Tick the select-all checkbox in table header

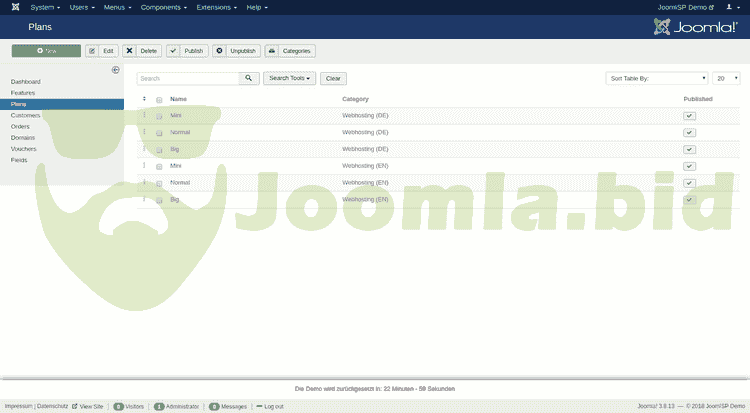point(159,99)
